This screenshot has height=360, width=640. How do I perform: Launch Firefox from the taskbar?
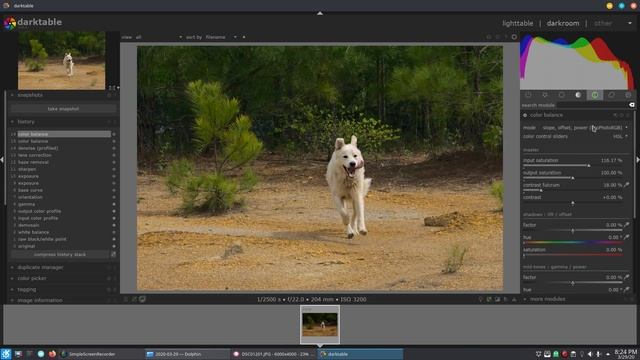coord(52,354)
